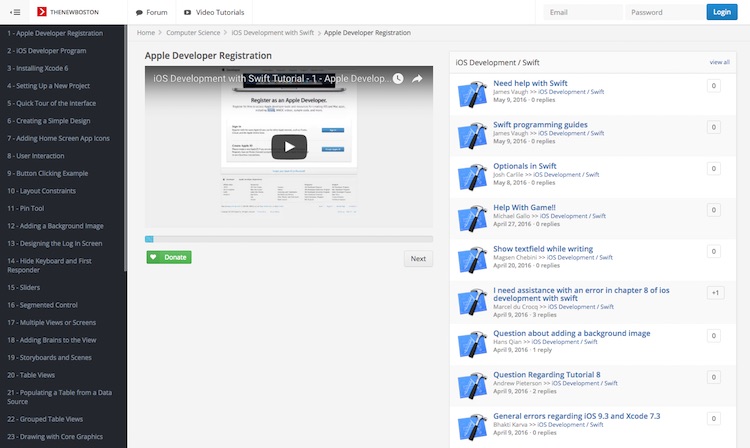The height and width of the screenshot is (448, 750).
Task: Click the Watch Later clock icon on video
Action: 398,78
